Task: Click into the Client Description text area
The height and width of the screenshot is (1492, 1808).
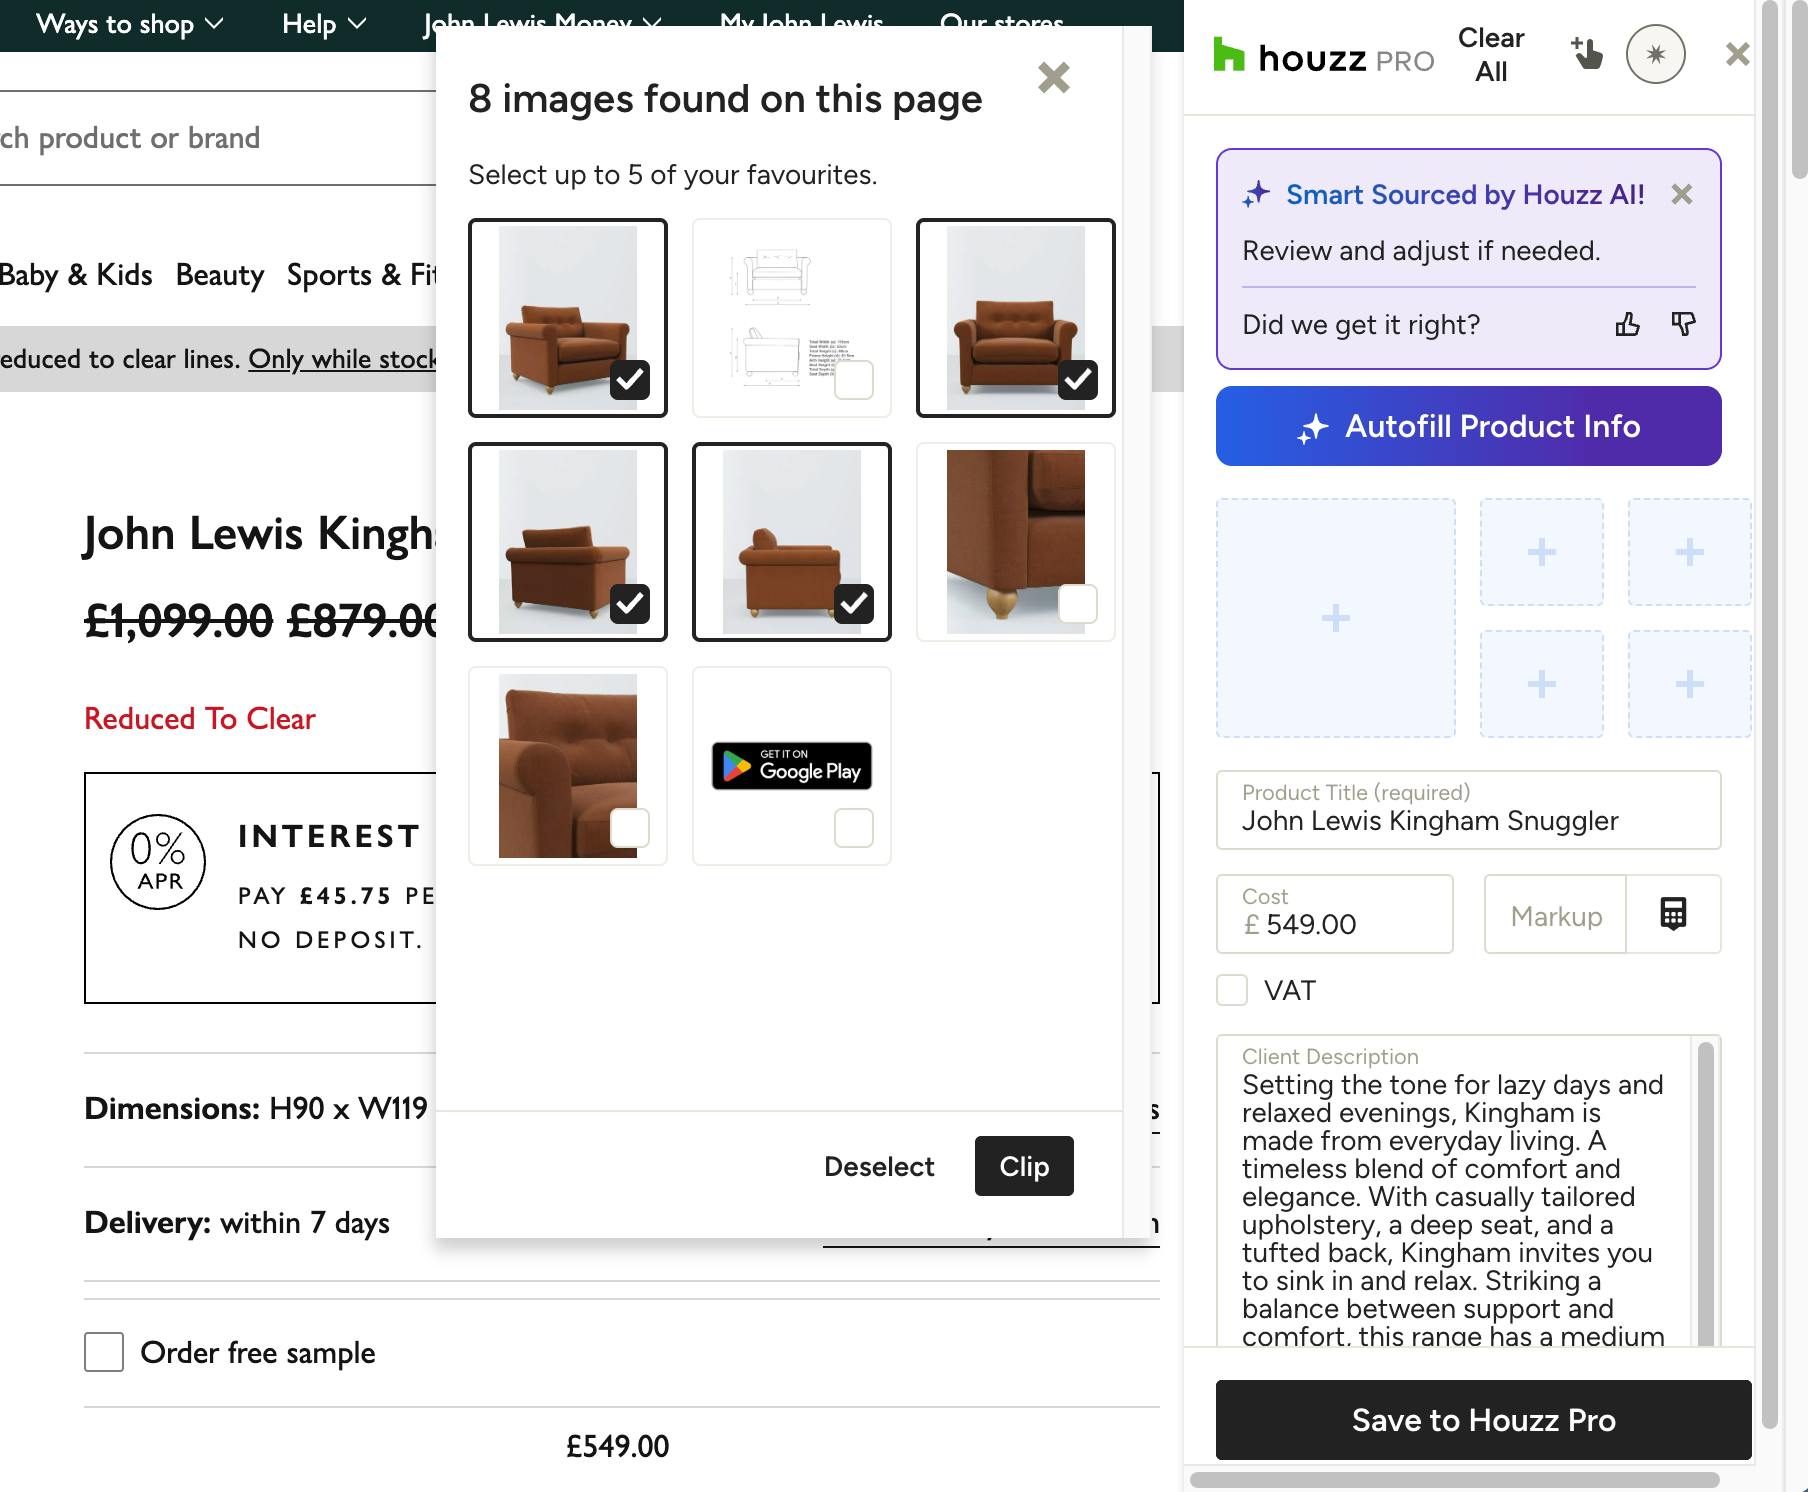Action: [1453, 1190]
